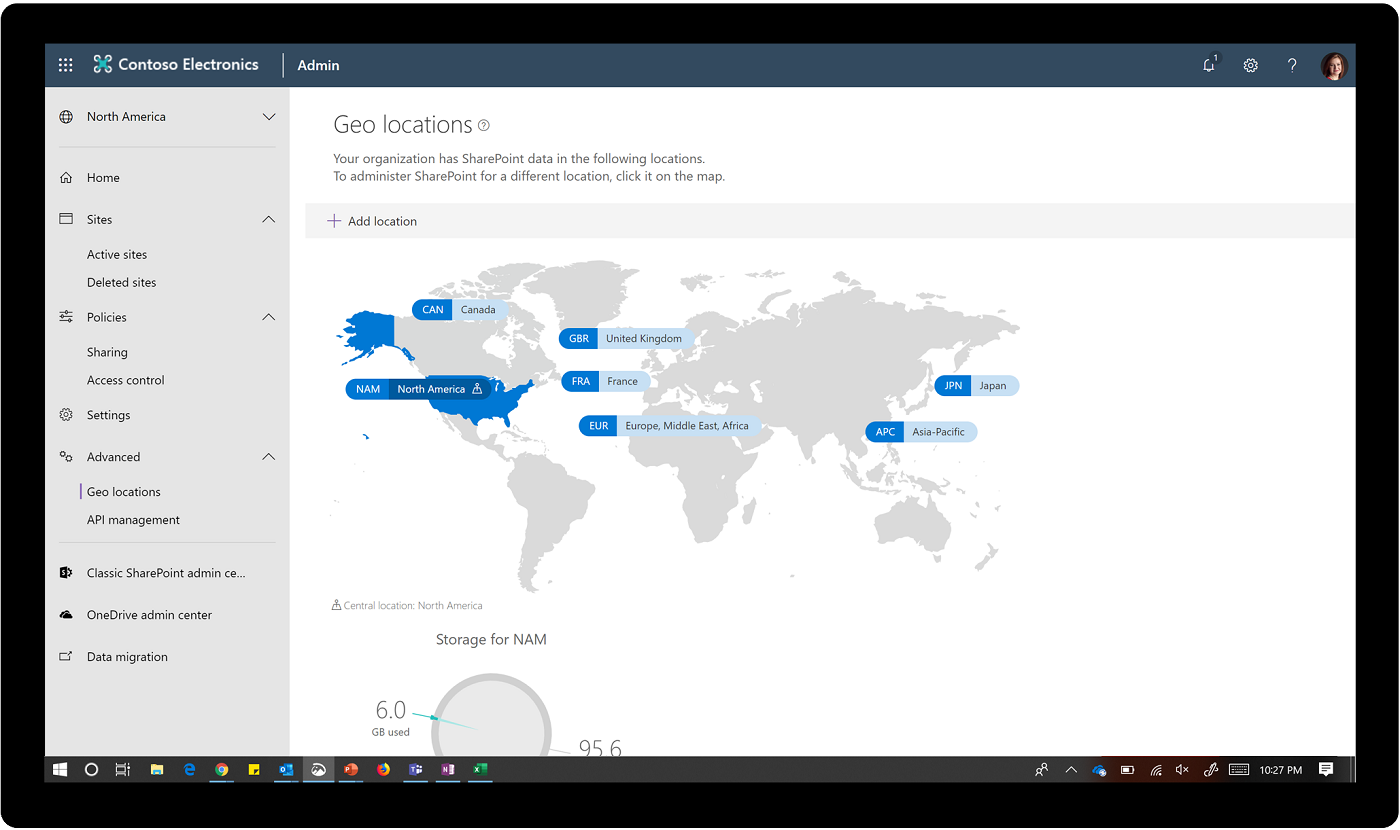The height and width of the screenshot is (830, 1400).
Task: Click the Sites icon in the sidebar
Action: (65, 219)
